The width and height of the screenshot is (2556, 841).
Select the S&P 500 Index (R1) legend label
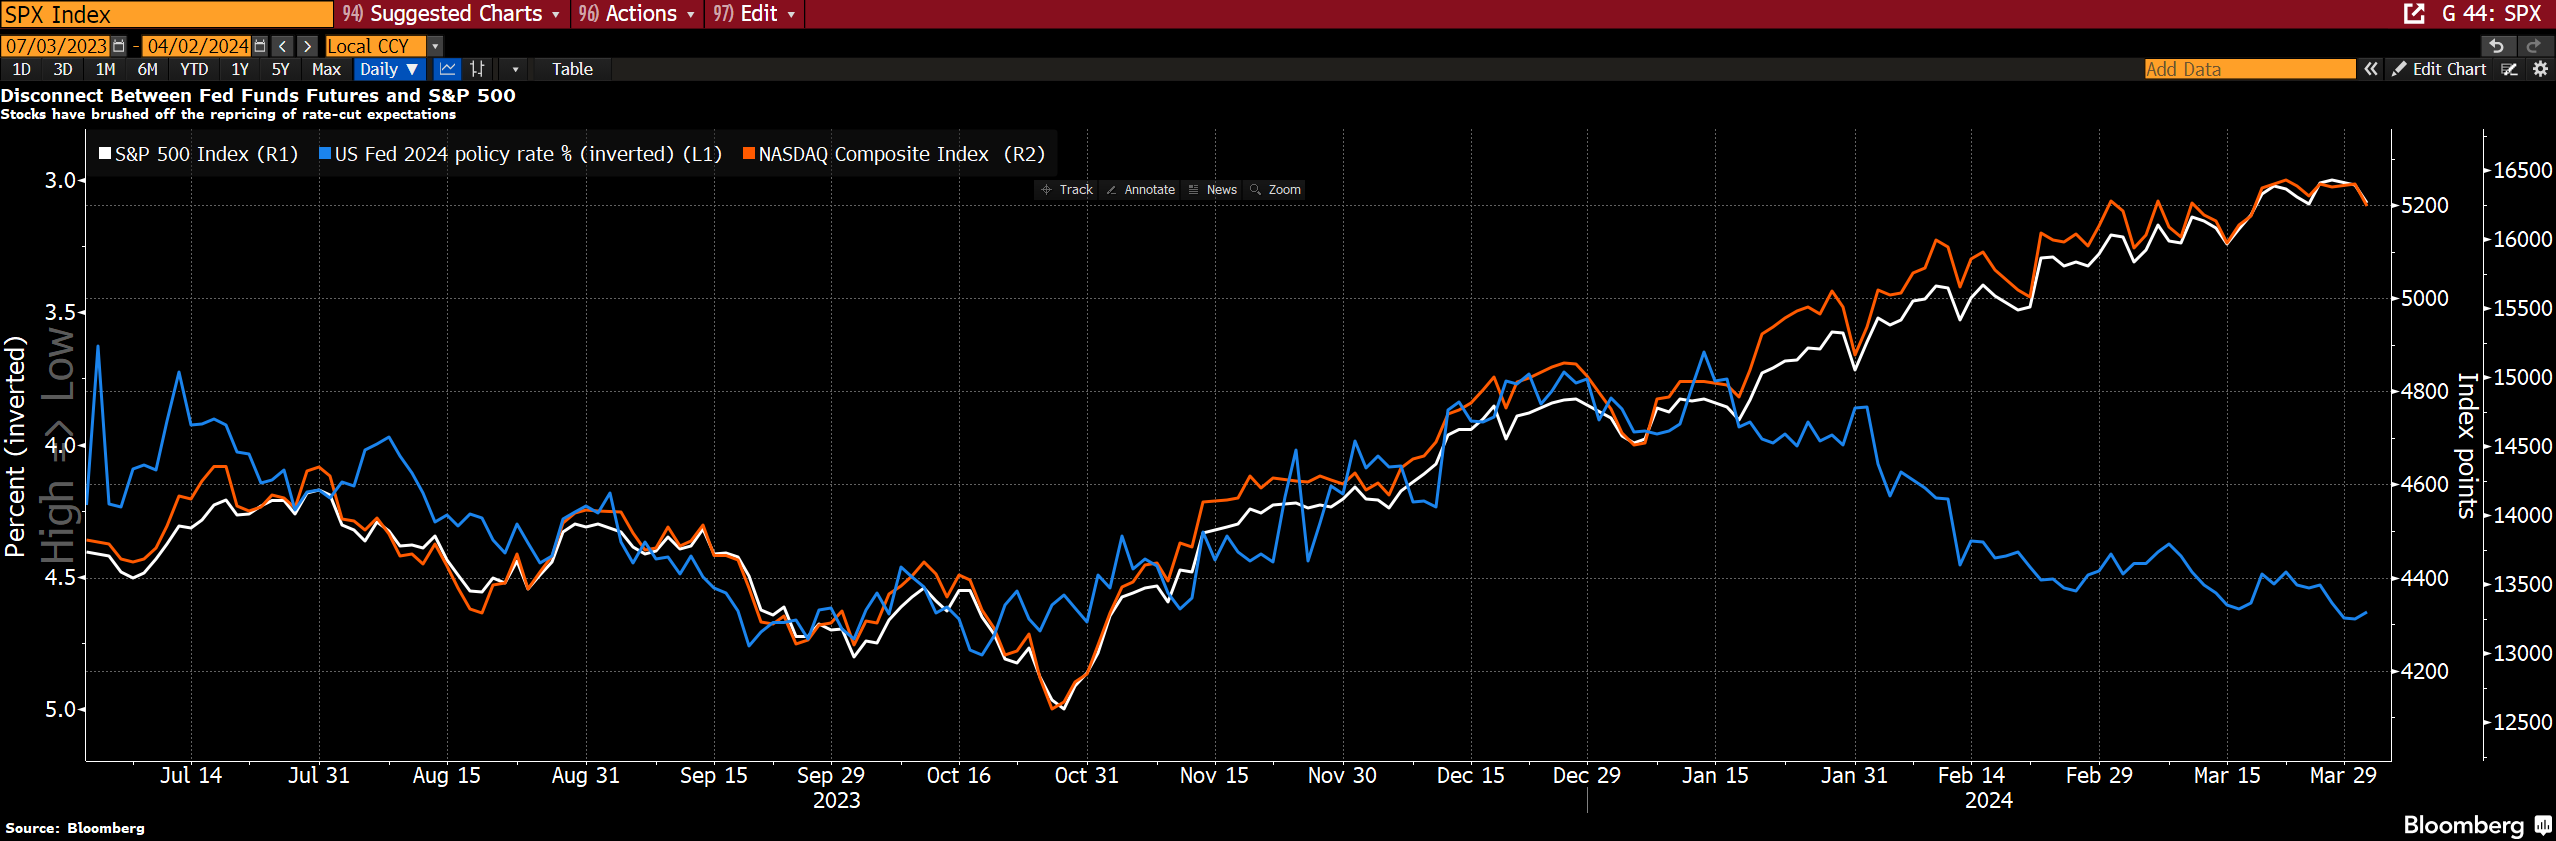206,154
